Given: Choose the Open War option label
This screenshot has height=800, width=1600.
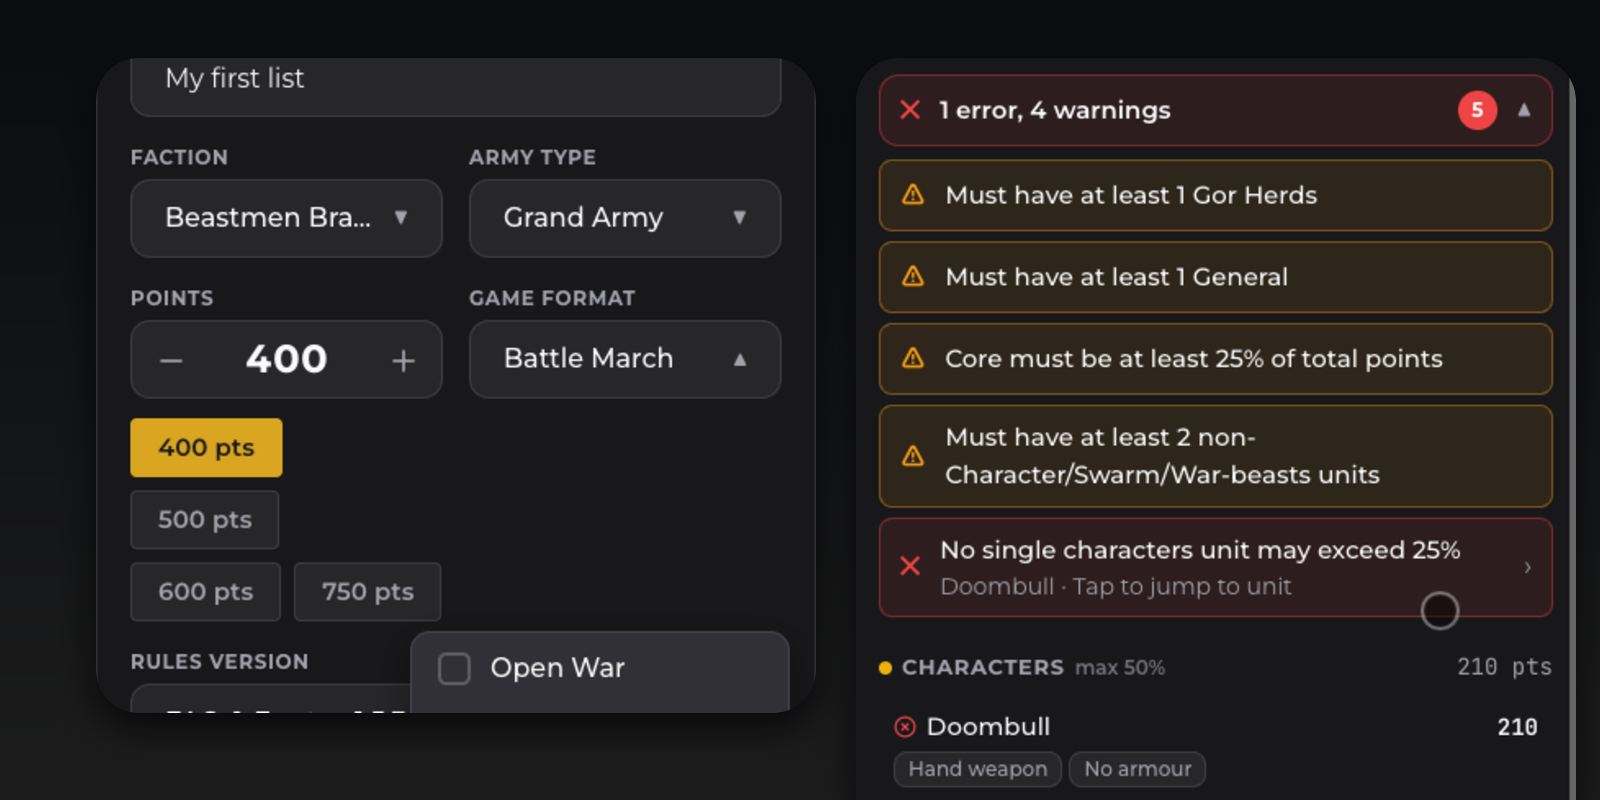Looking at the screenshot, I should coord(557,668).
